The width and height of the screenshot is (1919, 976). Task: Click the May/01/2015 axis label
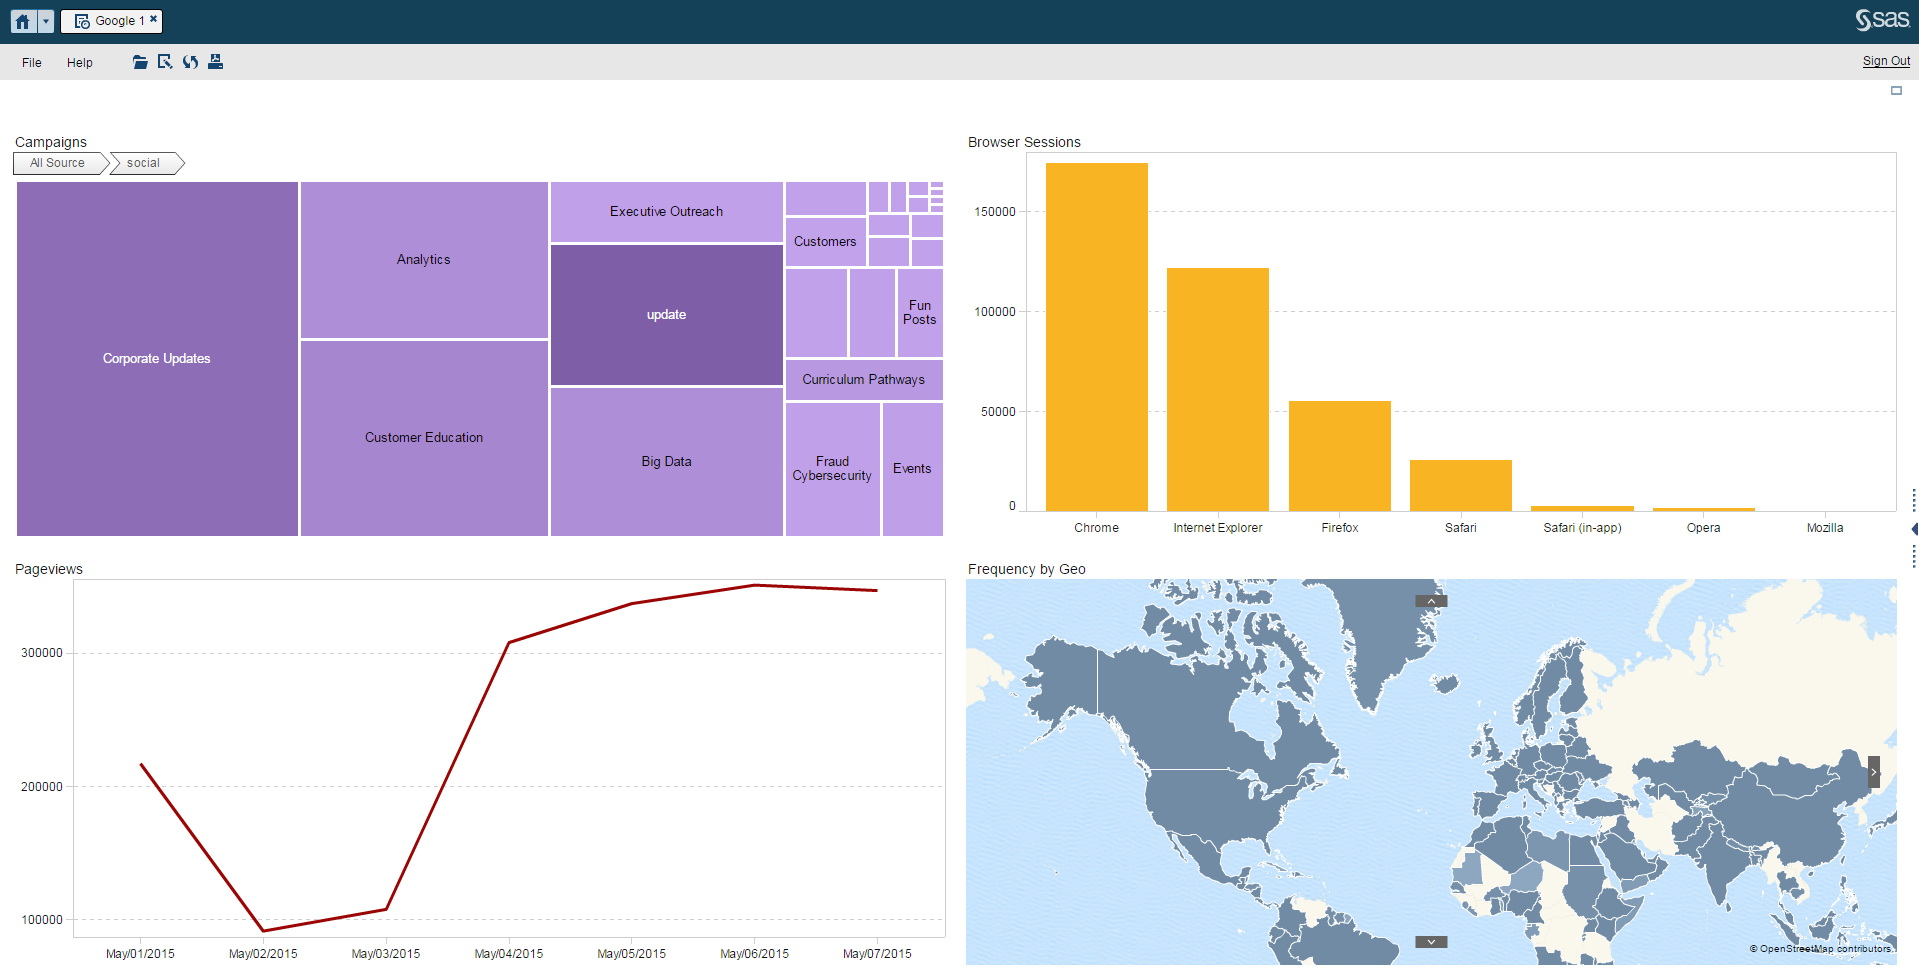pos(140,954)
